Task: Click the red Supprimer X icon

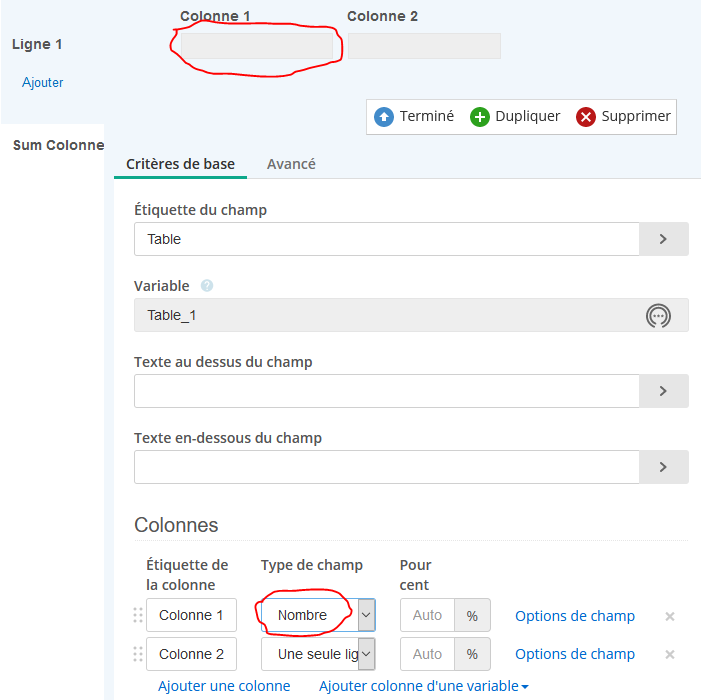Action: click(586, 117)
